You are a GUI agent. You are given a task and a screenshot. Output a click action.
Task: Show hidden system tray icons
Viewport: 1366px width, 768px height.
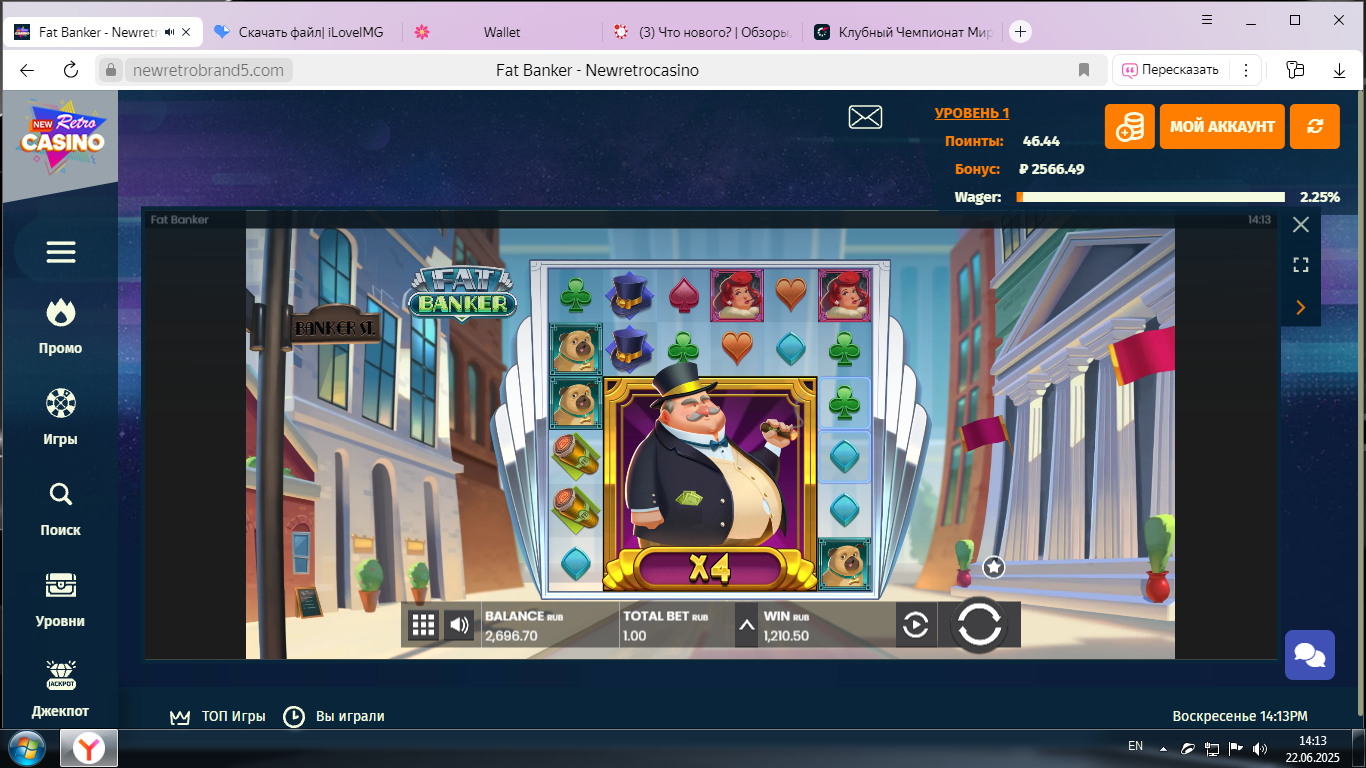1163,748
